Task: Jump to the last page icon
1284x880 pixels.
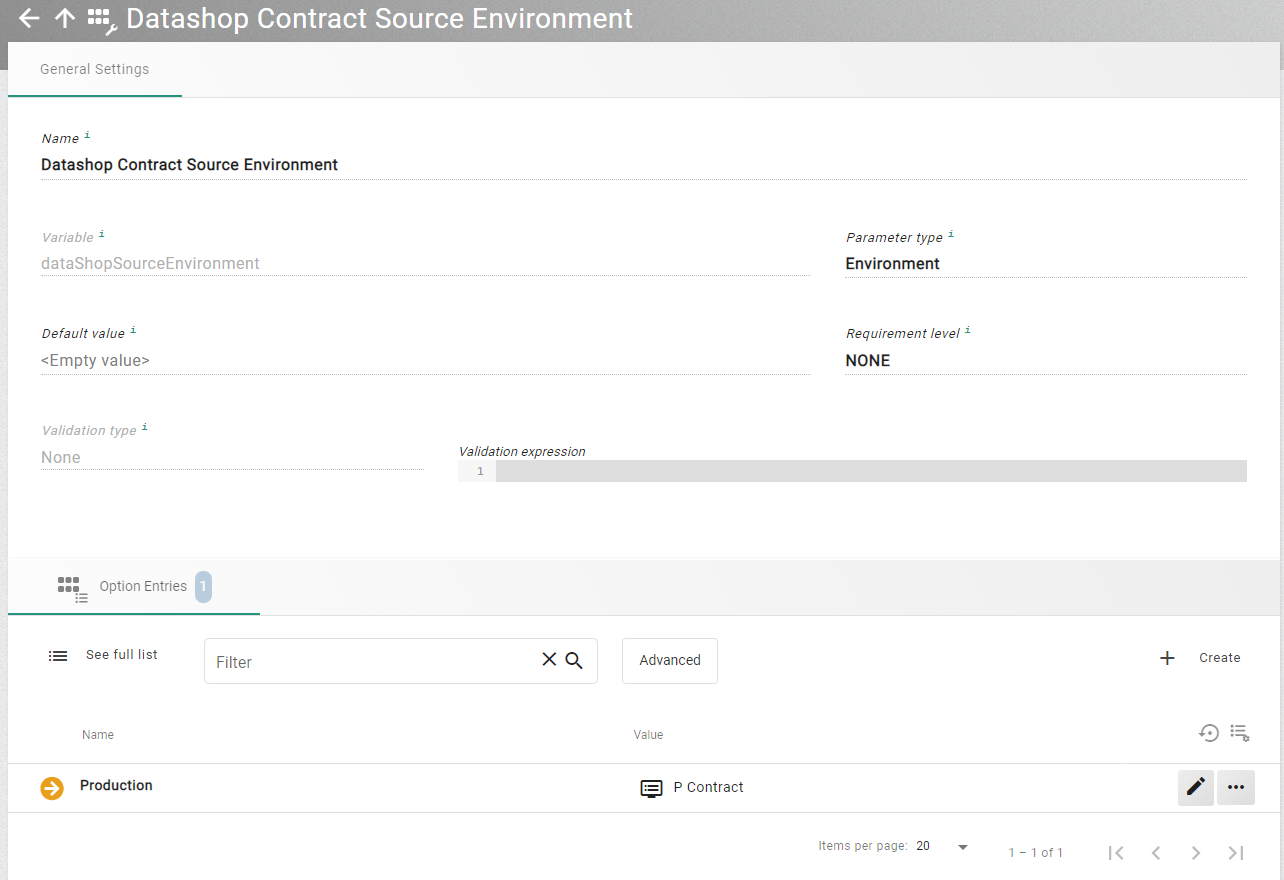Action: (1236, 852)
